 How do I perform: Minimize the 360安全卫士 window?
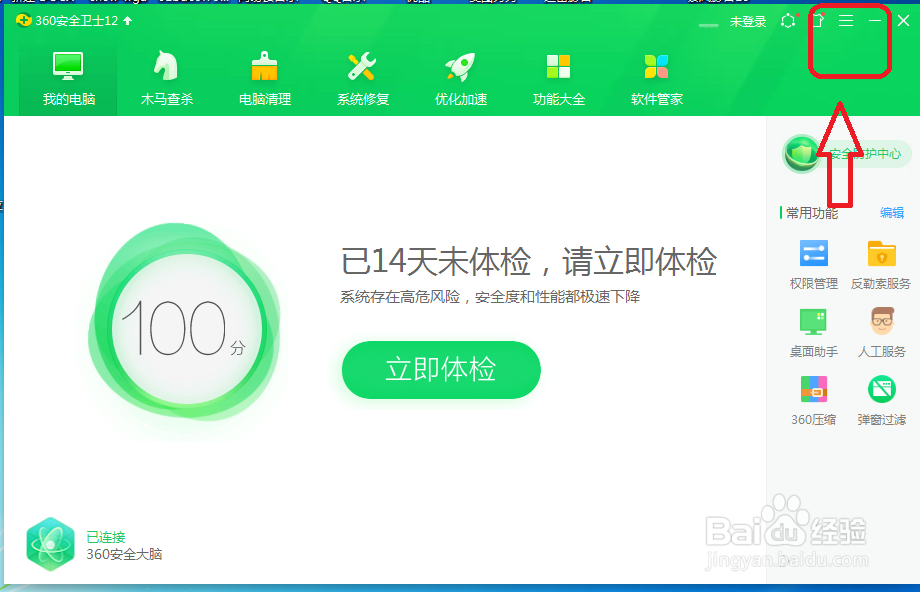tap(875, 21)
